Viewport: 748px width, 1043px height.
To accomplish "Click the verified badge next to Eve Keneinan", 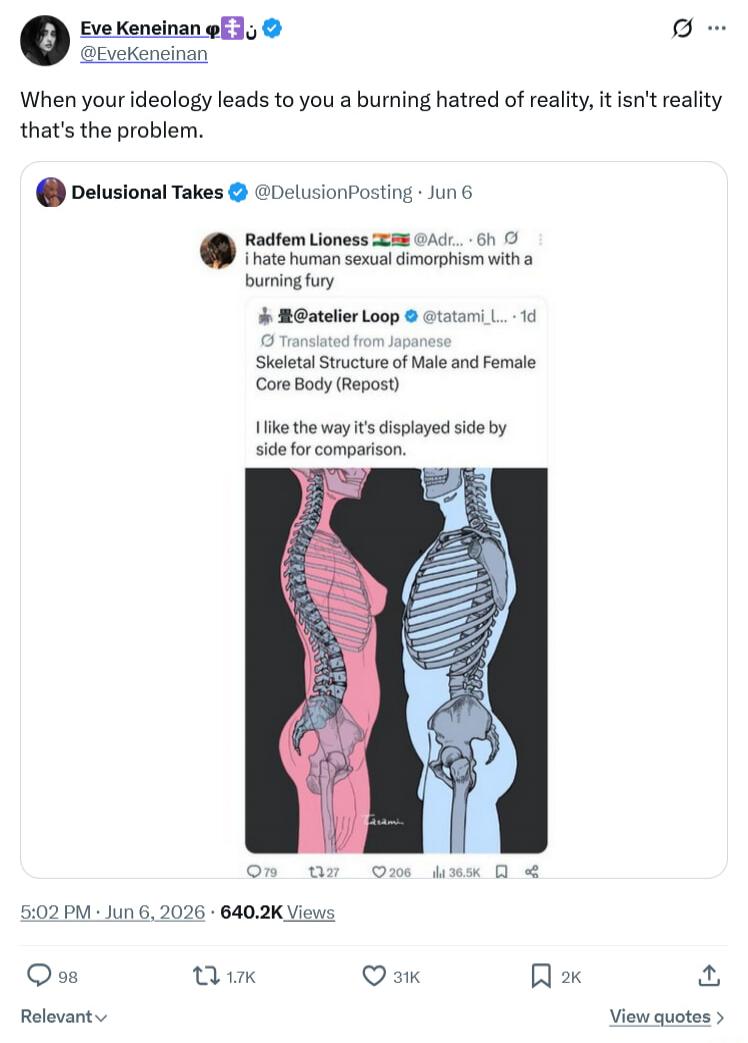I will (272, 28).
